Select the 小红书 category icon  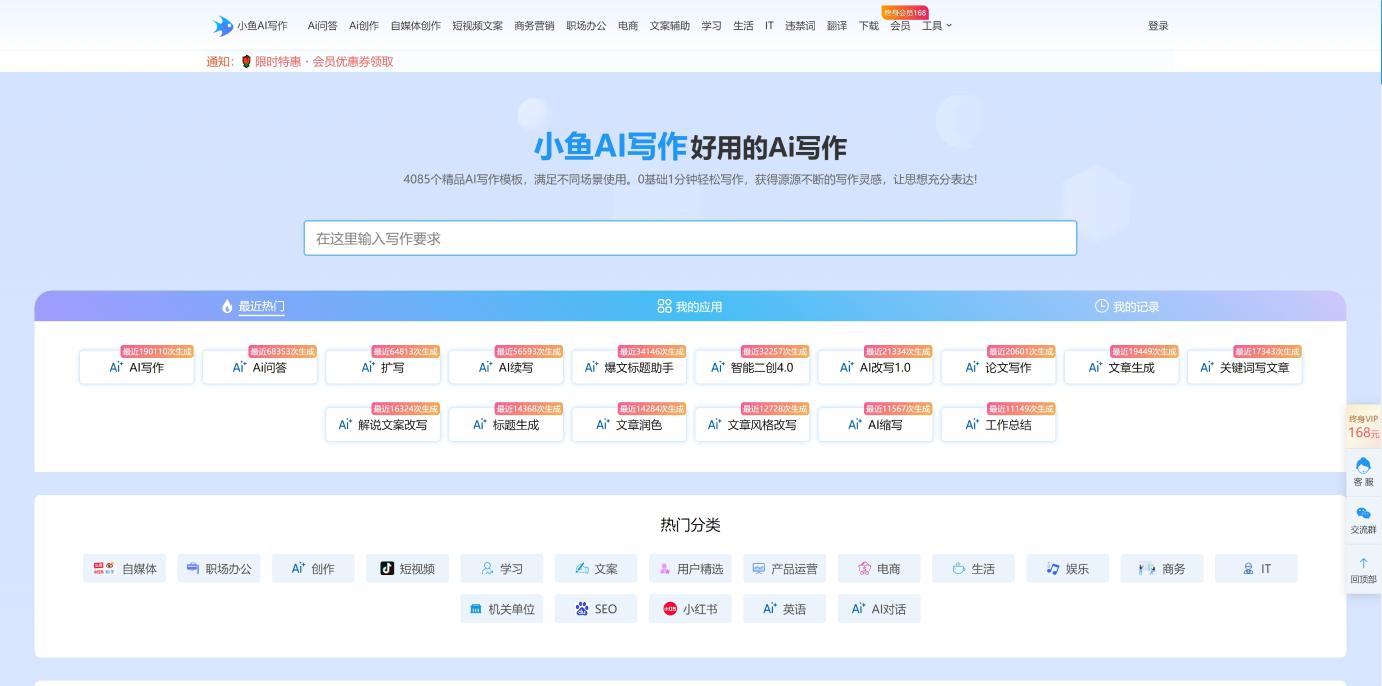(670, 609)
